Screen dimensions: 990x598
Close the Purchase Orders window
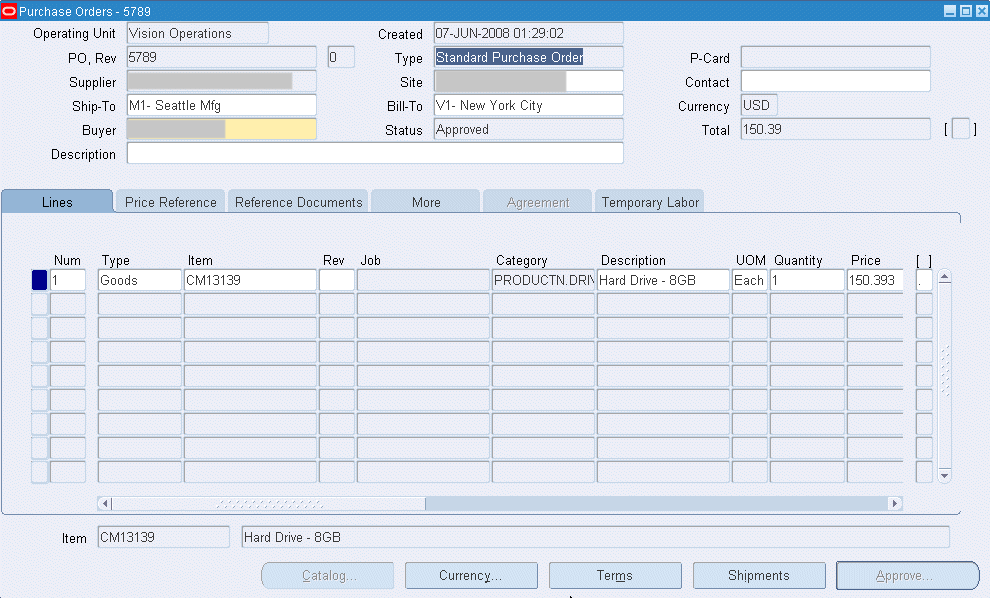click(981, 11)
